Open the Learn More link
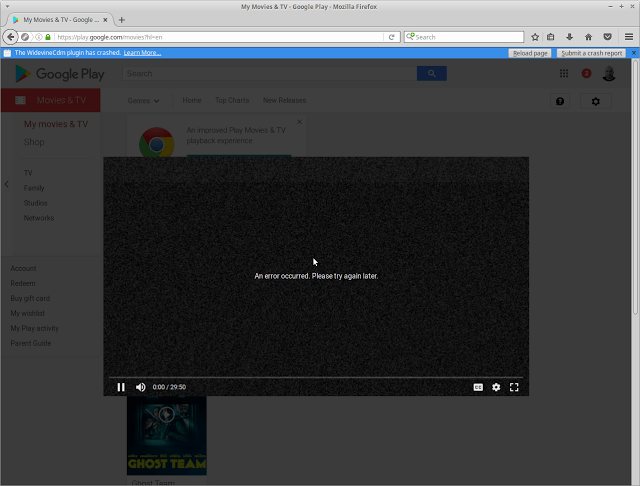This screenshot has width=640, height=486. pyautogui.click(x=142, y=52)
